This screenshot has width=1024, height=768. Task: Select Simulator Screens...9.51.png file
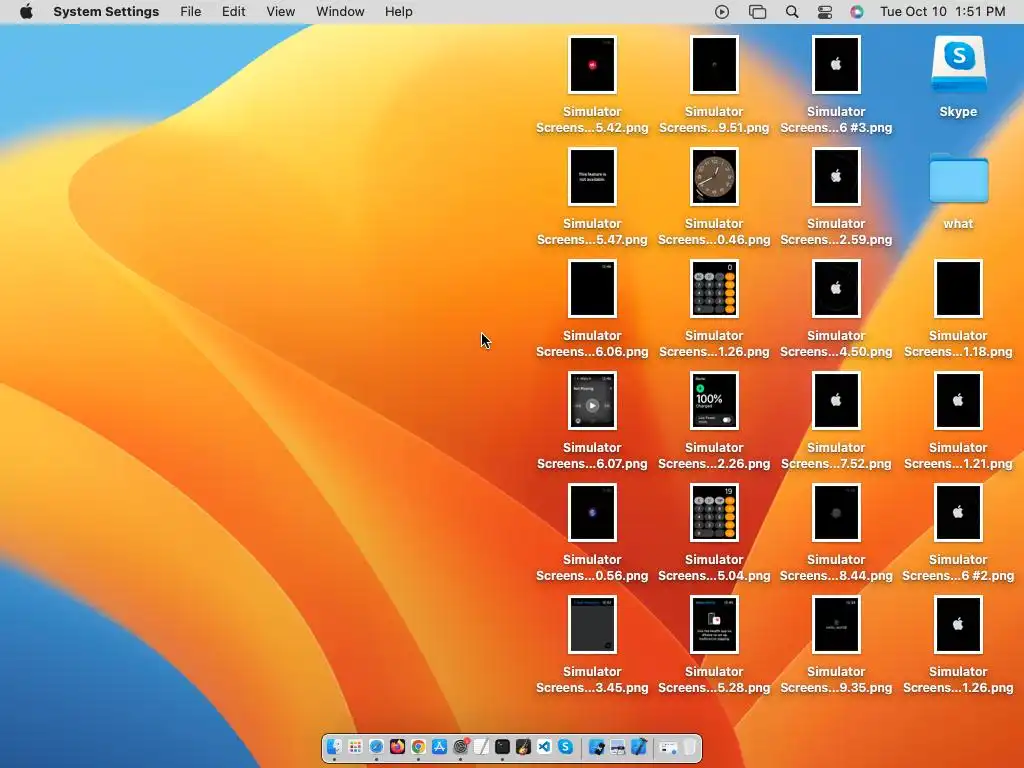tap(714, 64)
